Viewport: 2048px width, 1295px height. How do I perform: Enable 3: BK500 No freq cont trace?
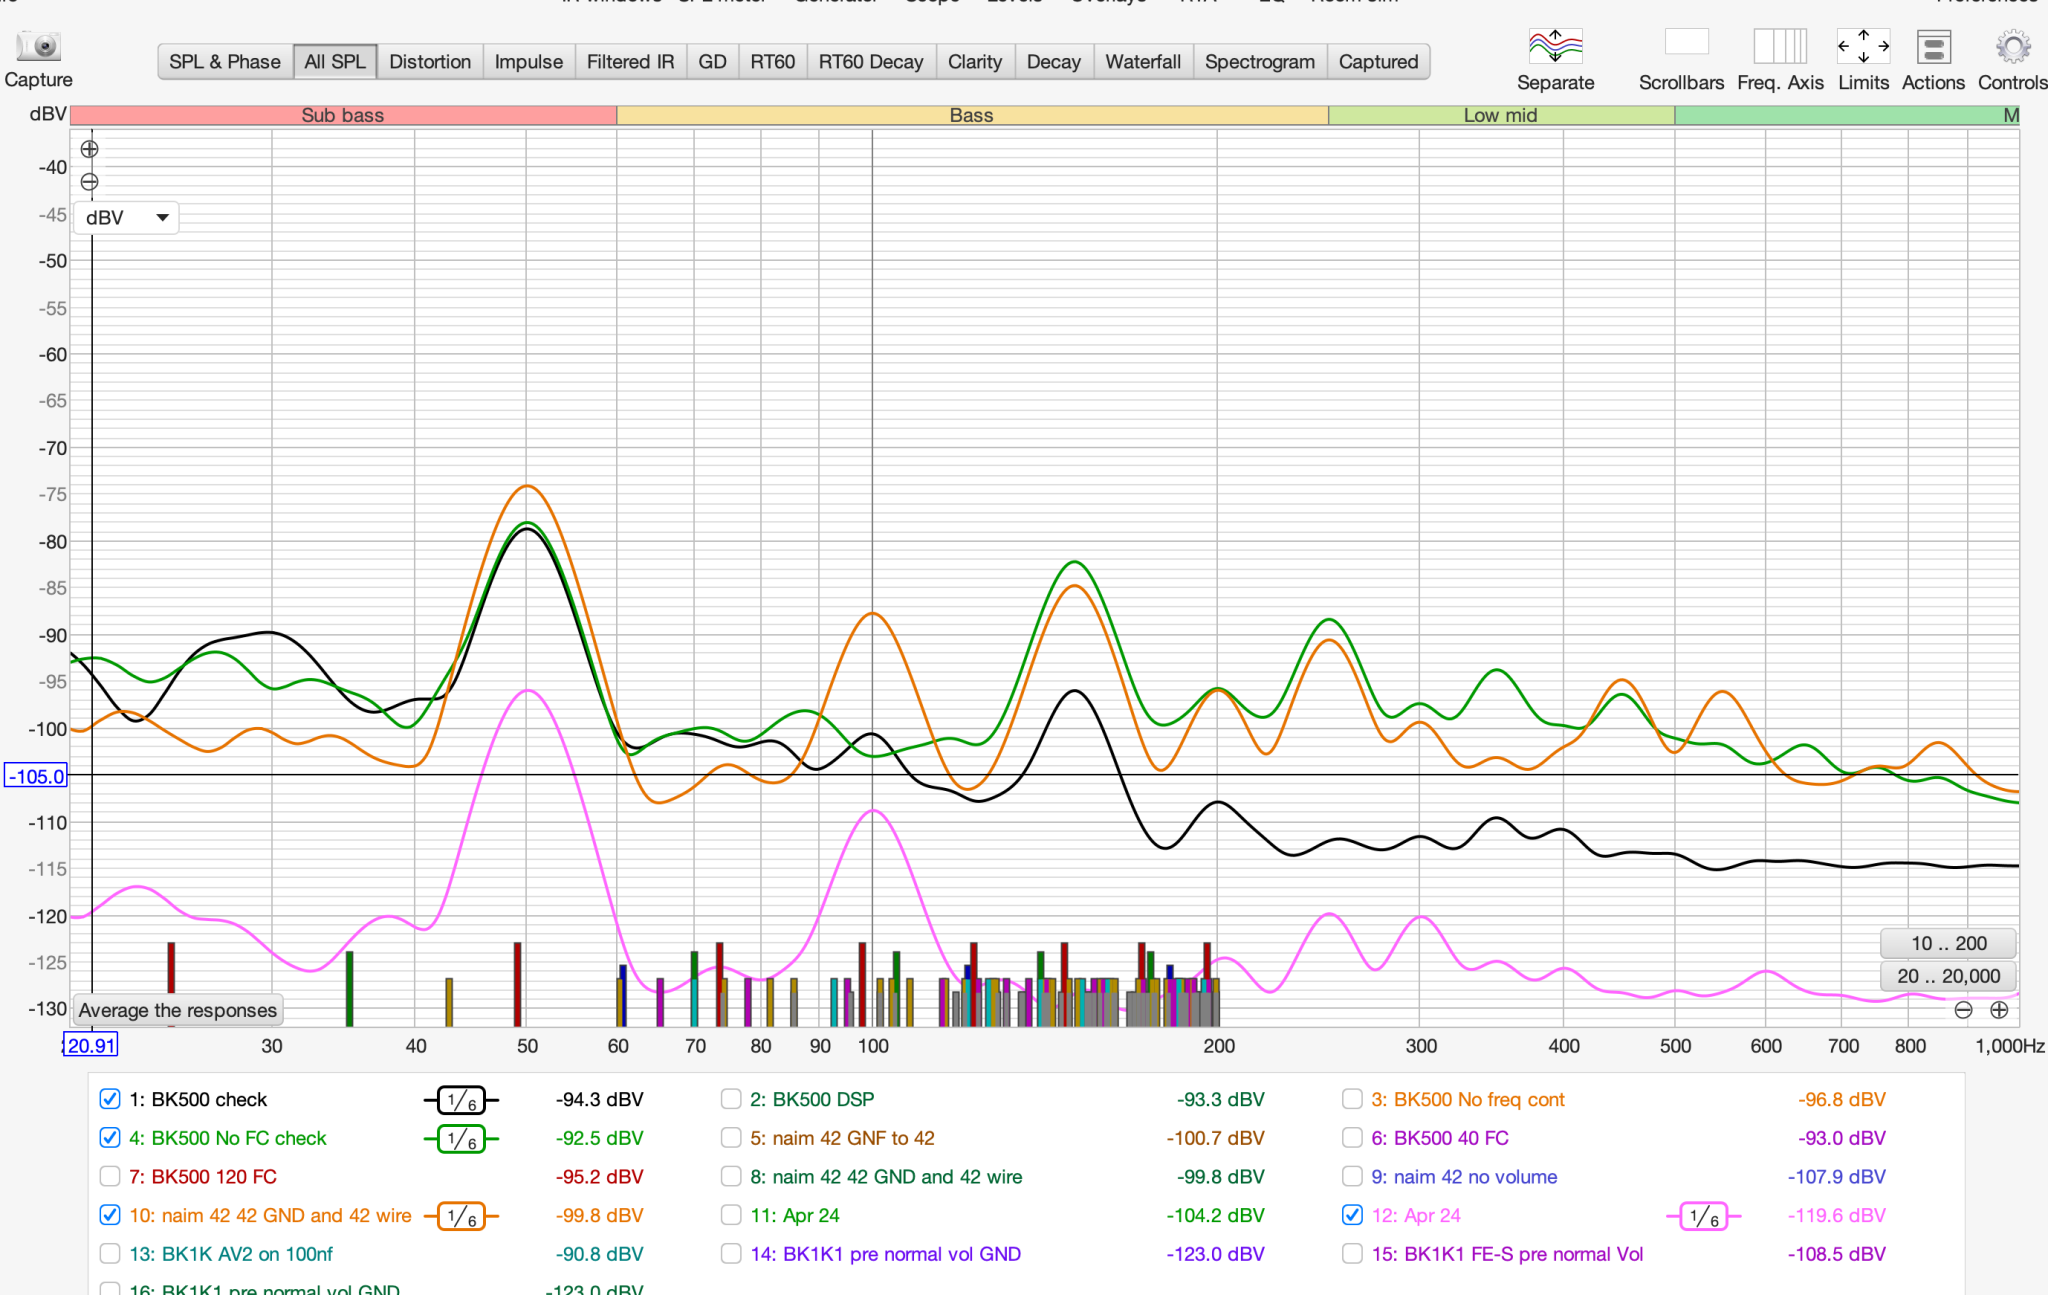tap(1352, 1099)
